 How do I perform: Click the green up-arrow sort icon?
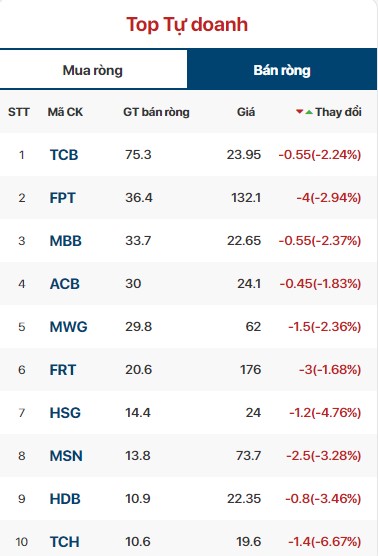pos(309,112)
